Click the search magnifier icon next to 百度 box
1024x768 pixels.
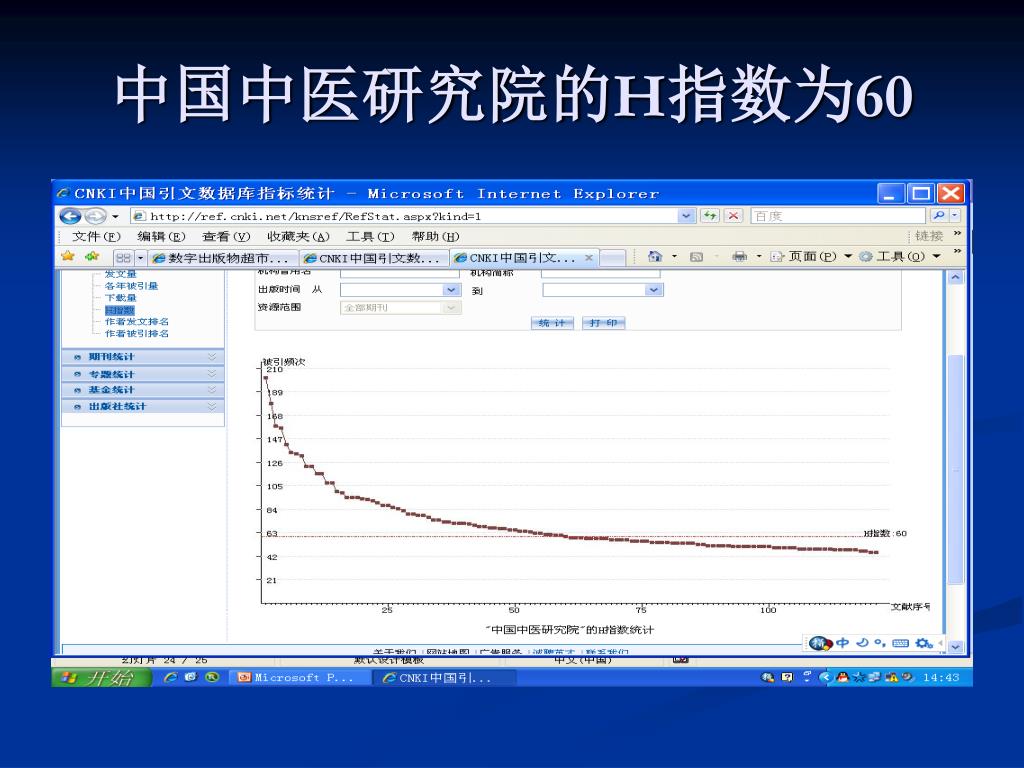(x=938, y=216)
